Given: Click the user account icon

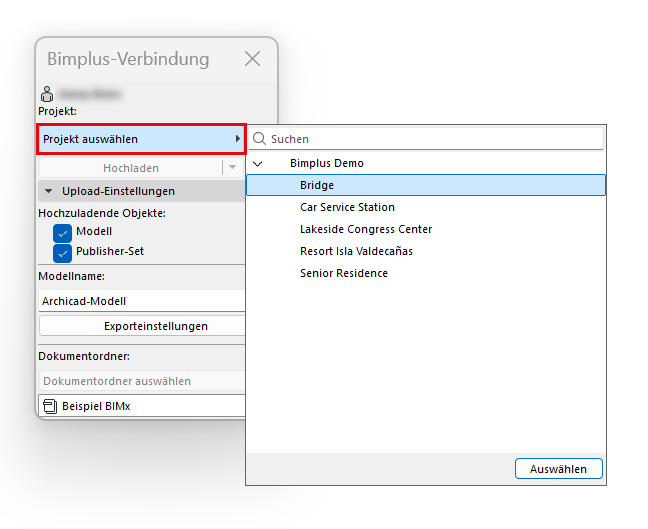Looking at the screenshot, I should pyautogui.click(x=47, y=94).
